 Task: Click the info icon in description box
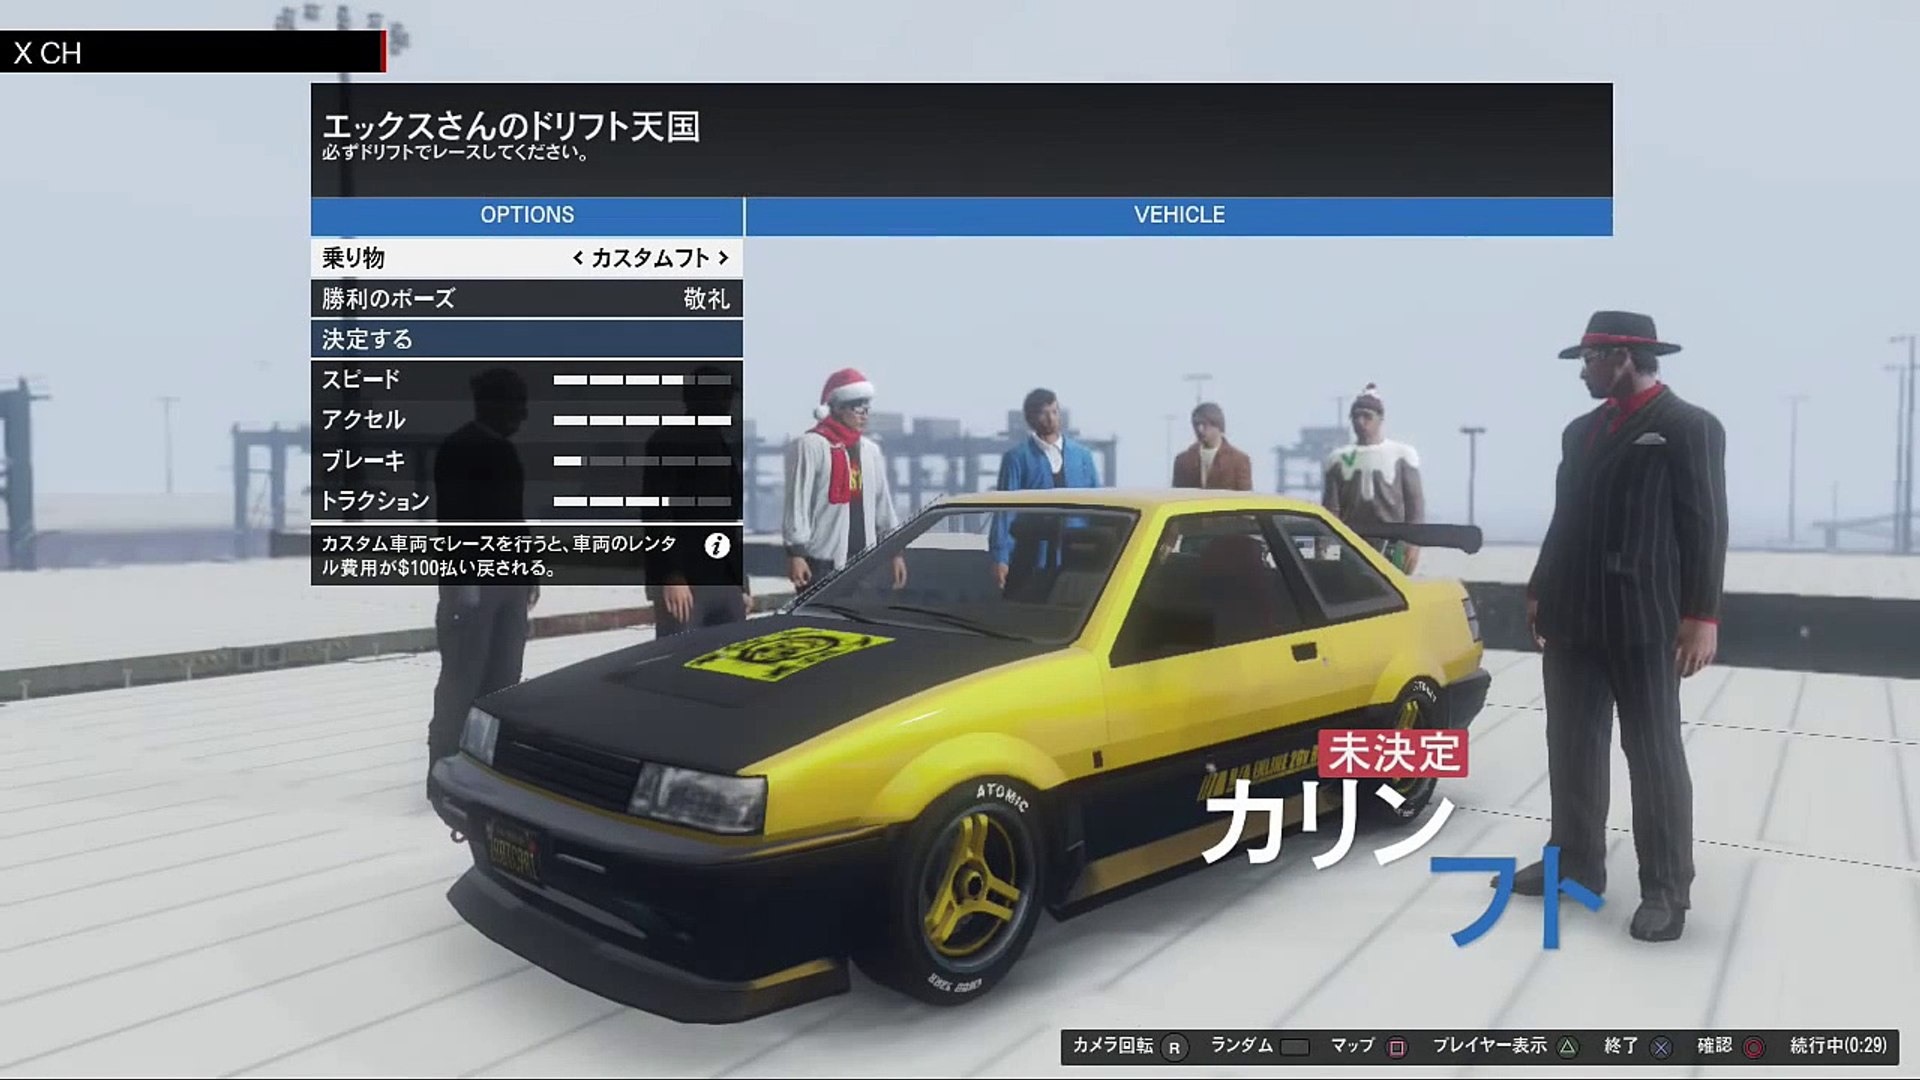tap(717, 546)
